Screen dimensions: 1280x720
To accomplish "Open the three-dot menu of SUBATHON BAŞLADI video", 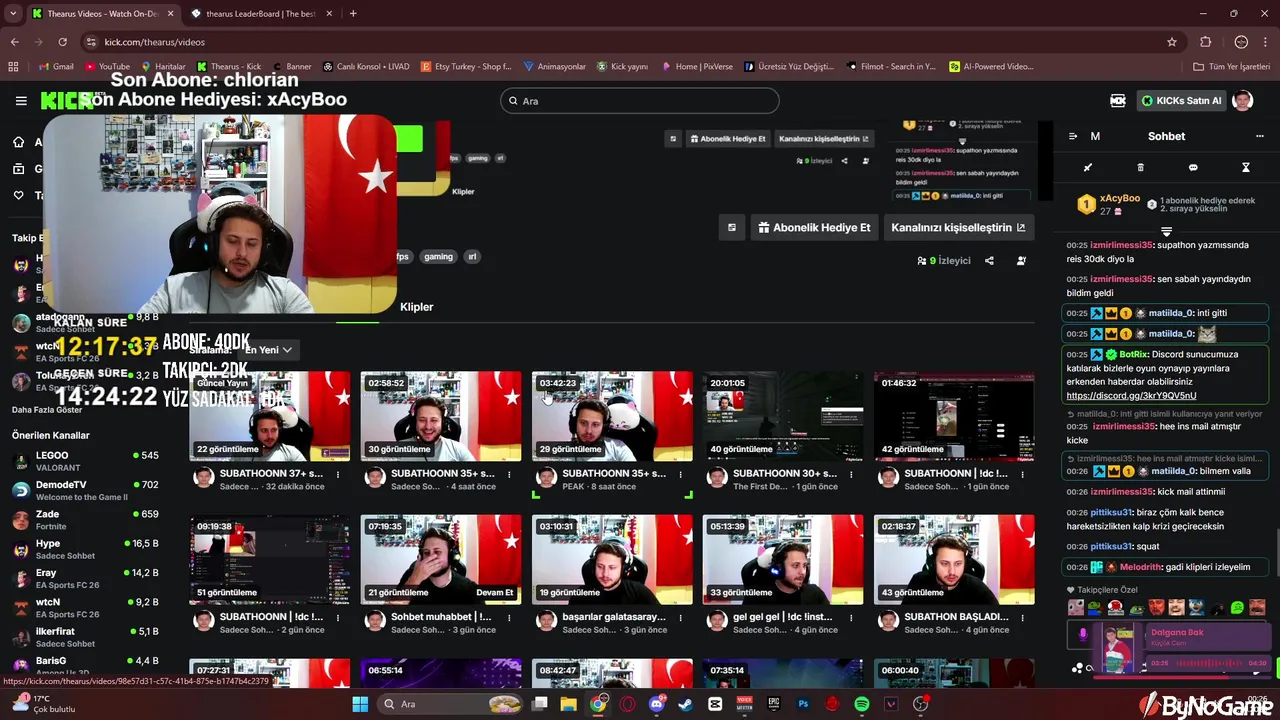I will pos(1024,618).
